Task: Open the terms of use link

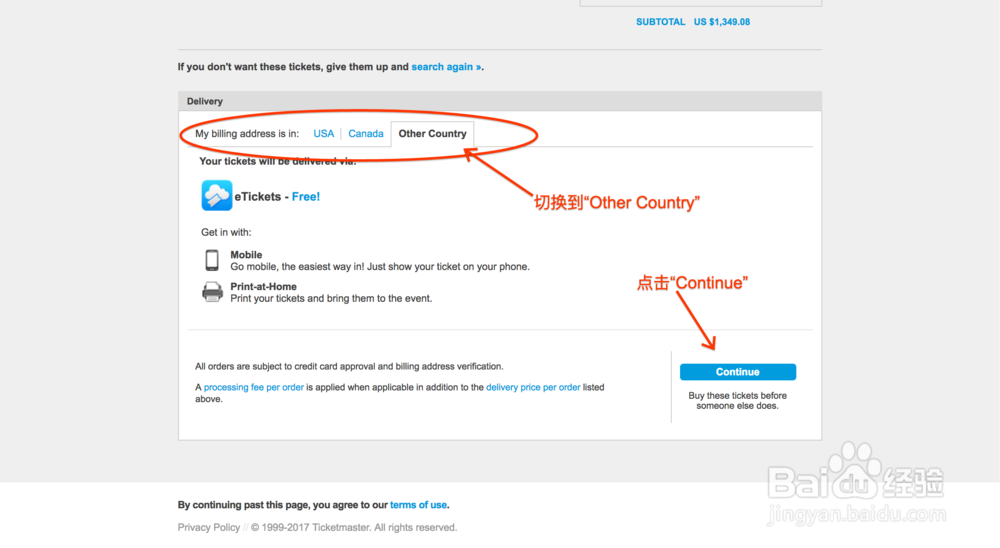Action: pos(418,505)
